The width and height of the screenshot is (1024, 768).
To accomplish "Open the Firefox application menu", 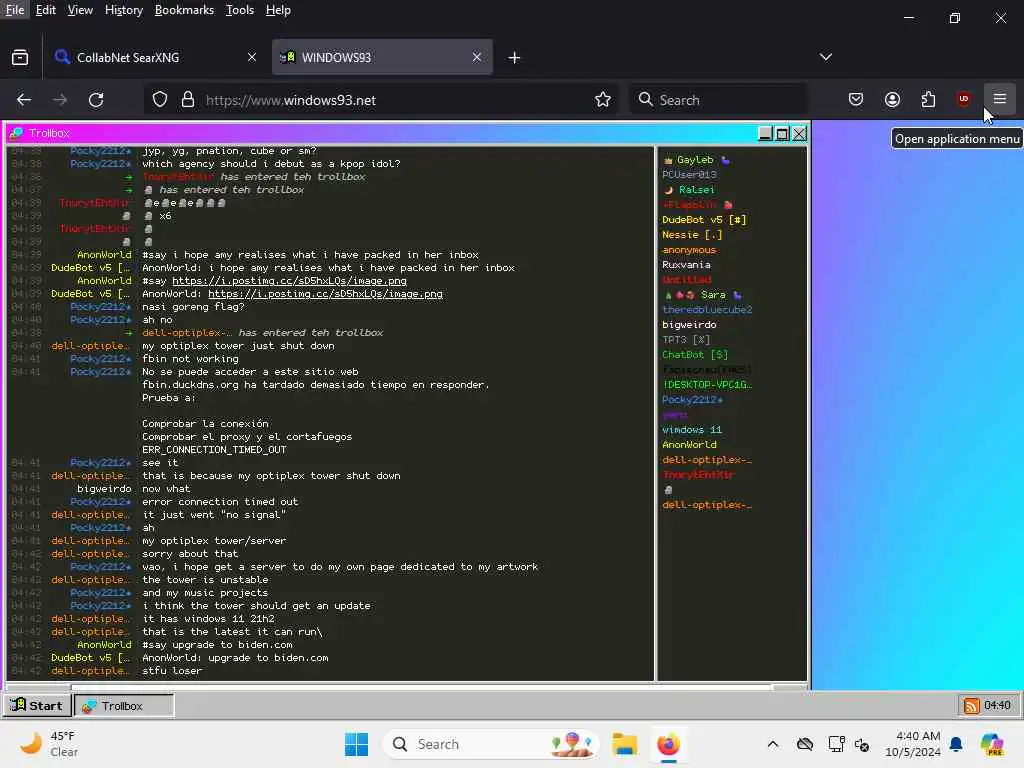I will pos(999,99).
